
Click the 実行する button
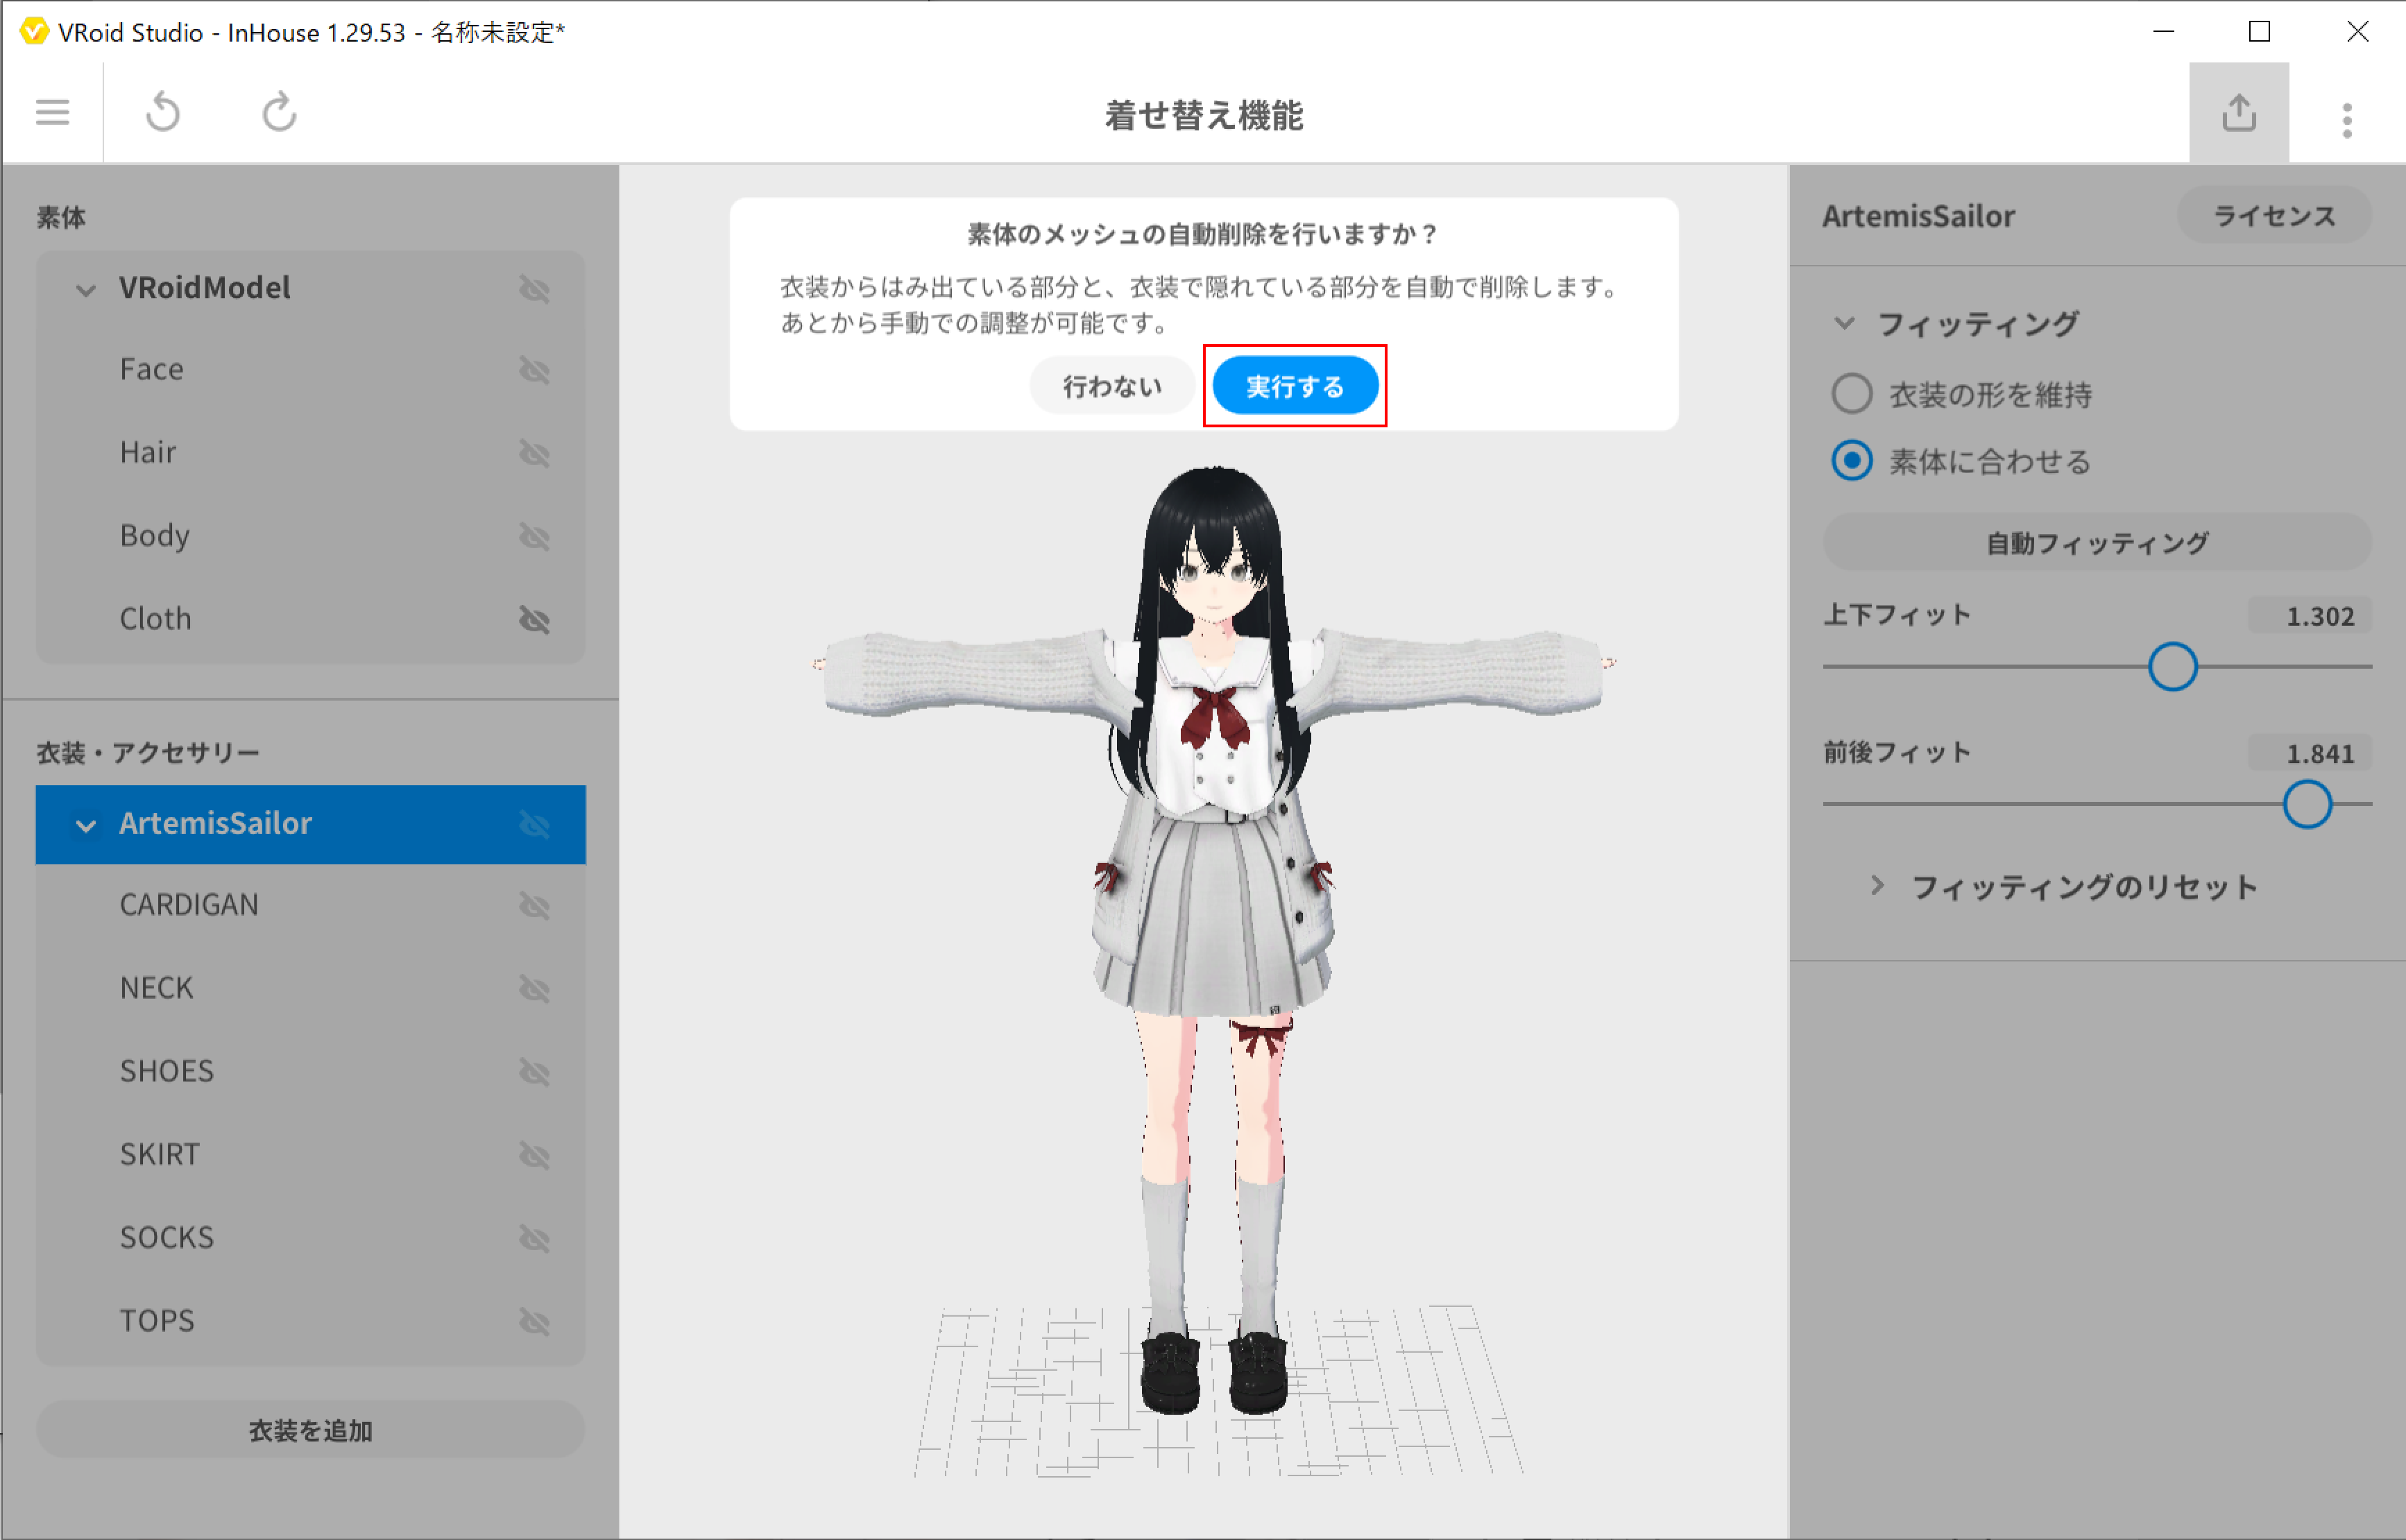[1295, 386]
